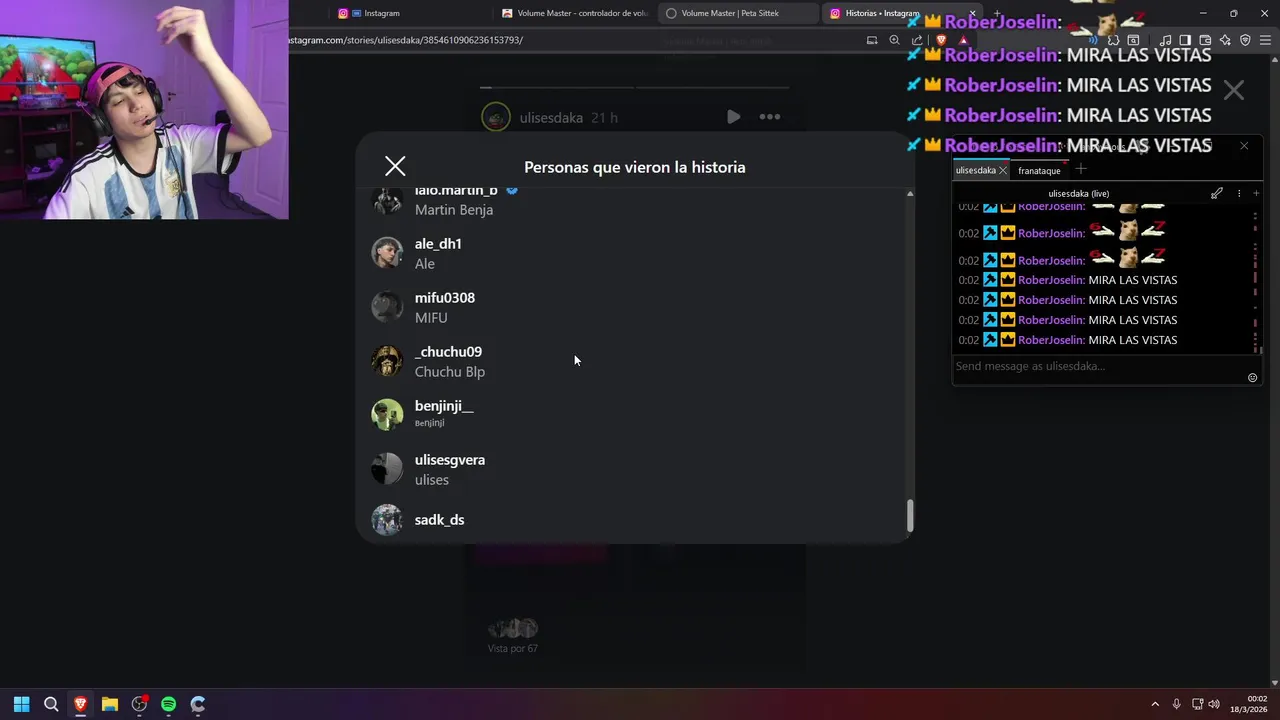The height and width of the screenshot is (720, 1280).
Task: Click the viewer avatars above 'Vista por 67'
Action: [x=512, y=629]
